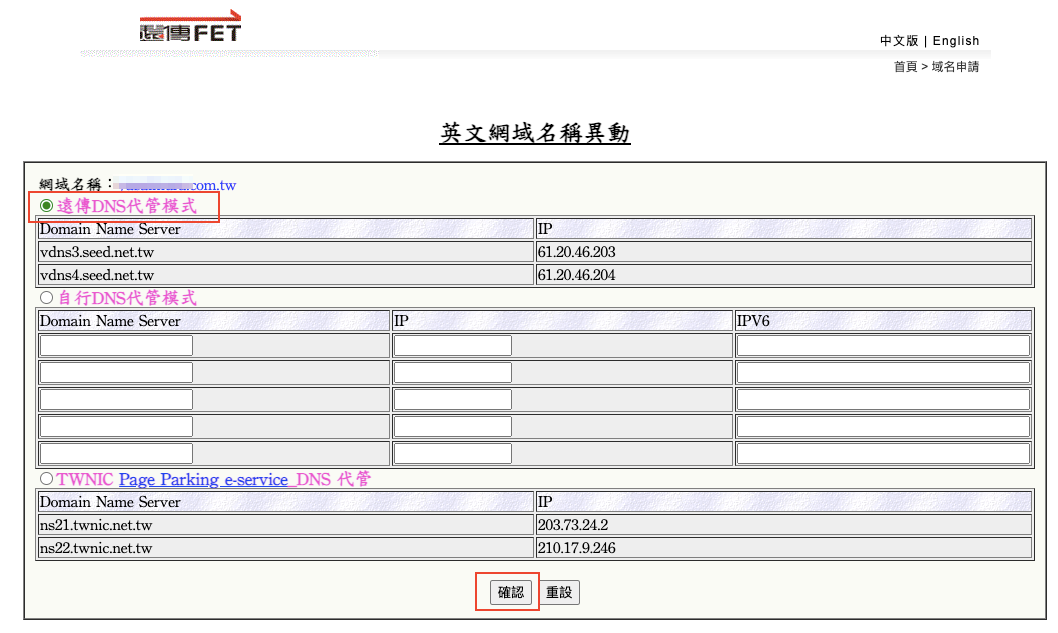
Task: Click the 確認 button
Action: (511, 593)
